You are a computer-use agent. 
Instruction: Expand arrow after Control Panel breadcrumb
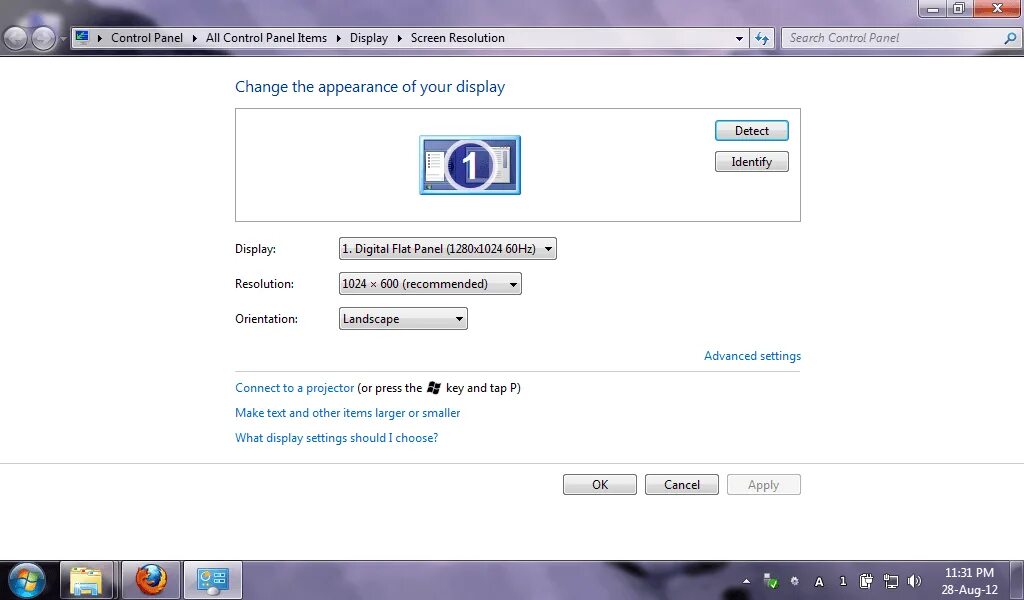(195, 38)
